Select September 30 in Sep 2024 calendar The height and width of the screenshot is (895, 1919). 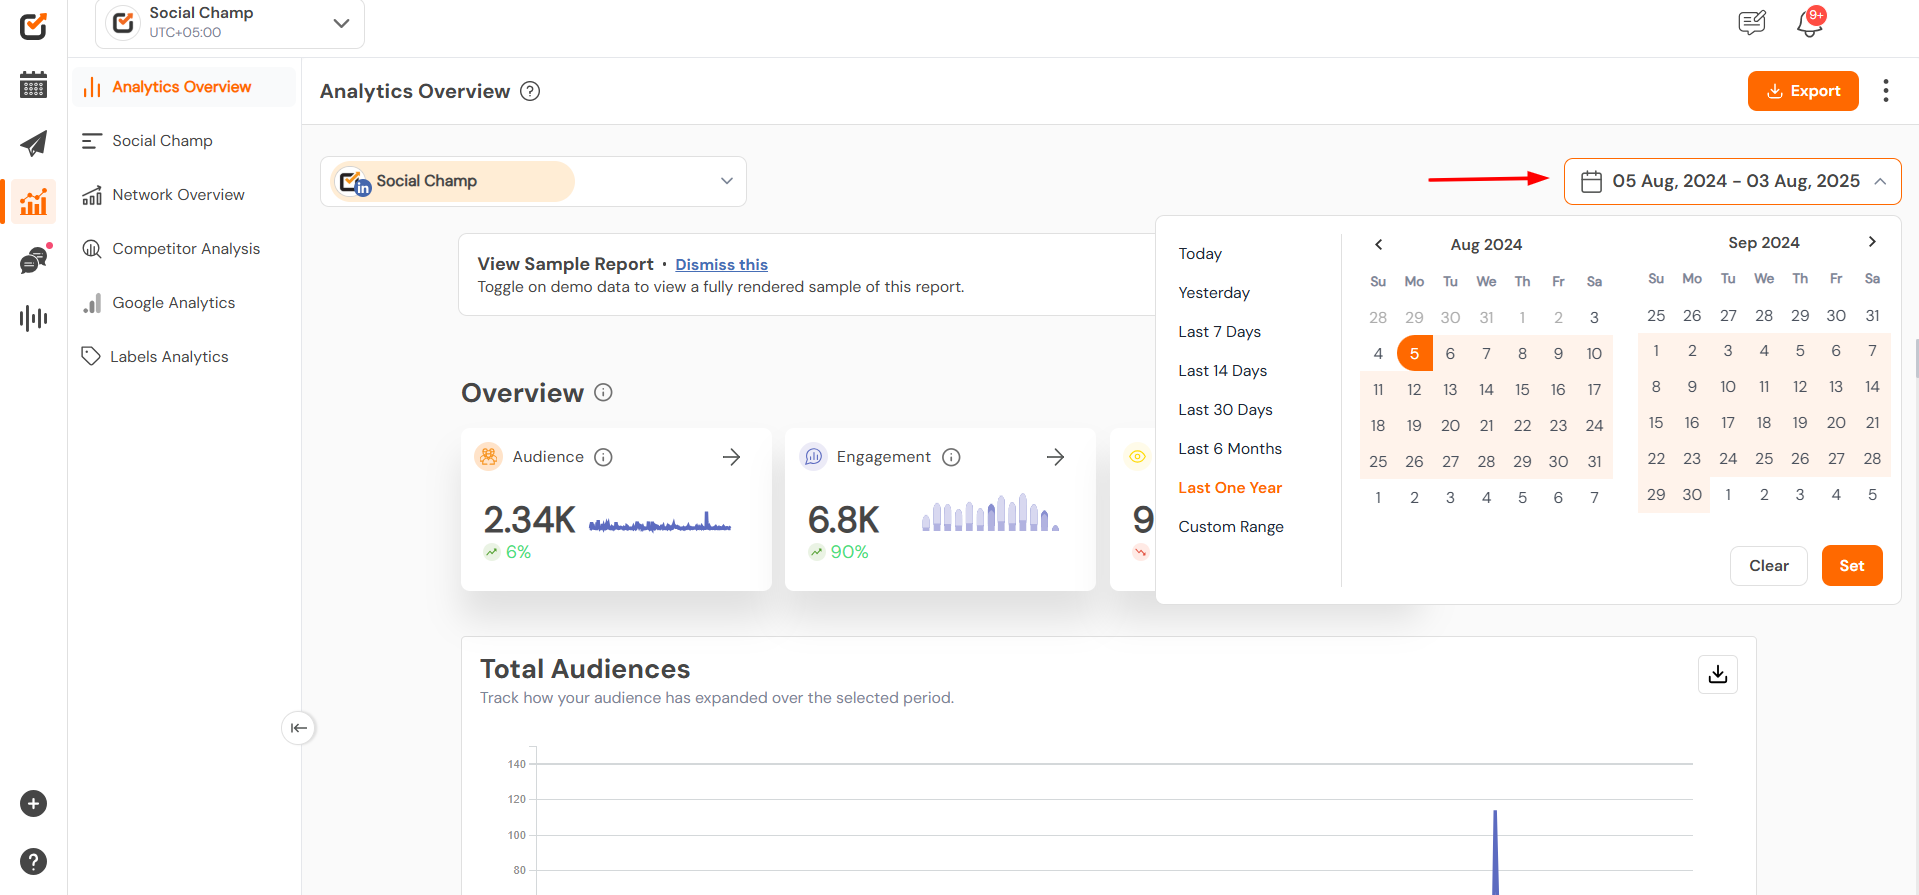pyautogui.click(x=1692, y=495)
